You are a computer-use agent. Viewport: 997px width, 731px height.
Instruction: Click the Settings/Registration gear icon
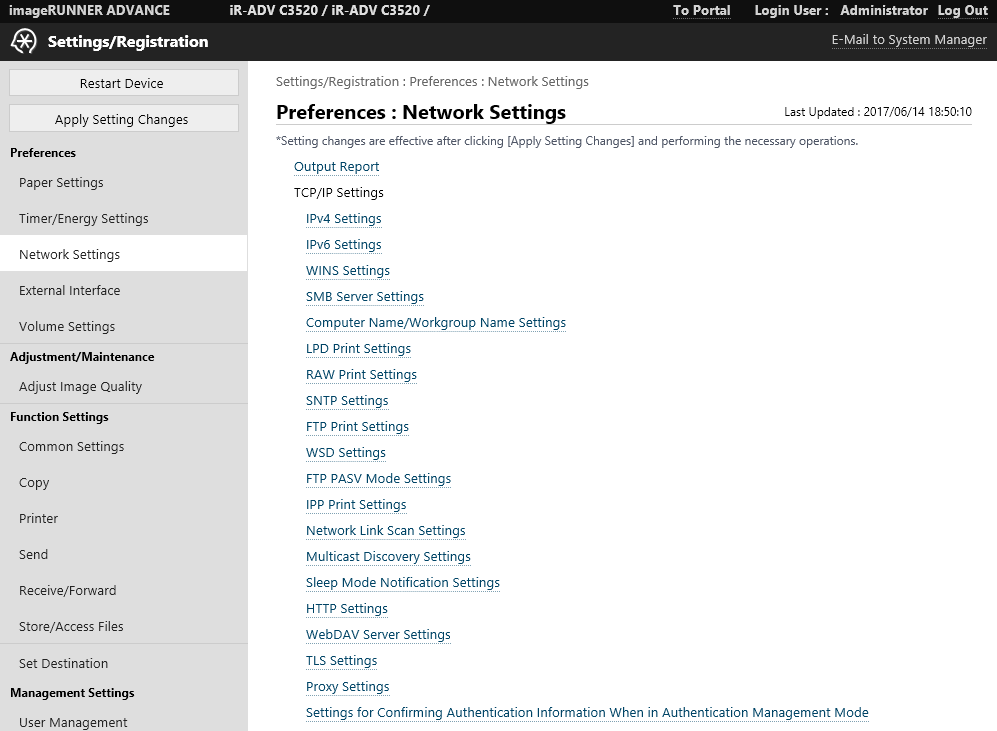(24, 42)
